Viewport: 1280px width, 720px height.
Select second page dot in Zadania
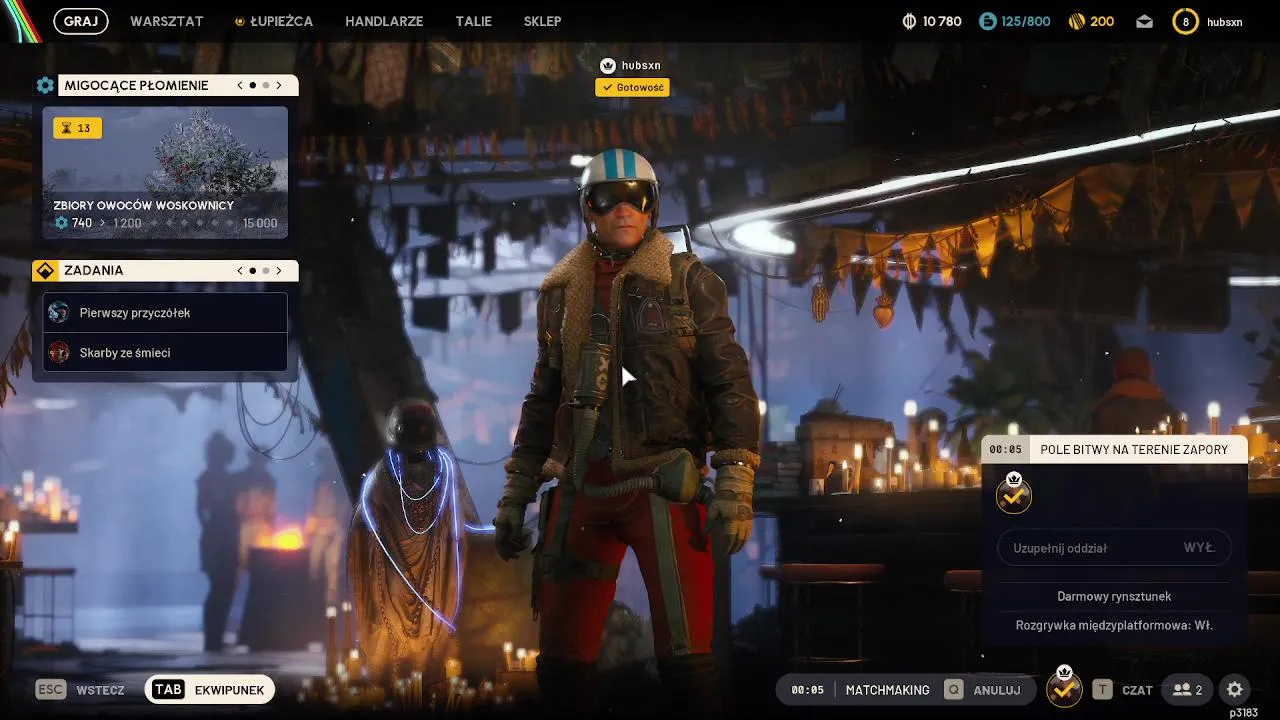point(266,271)
